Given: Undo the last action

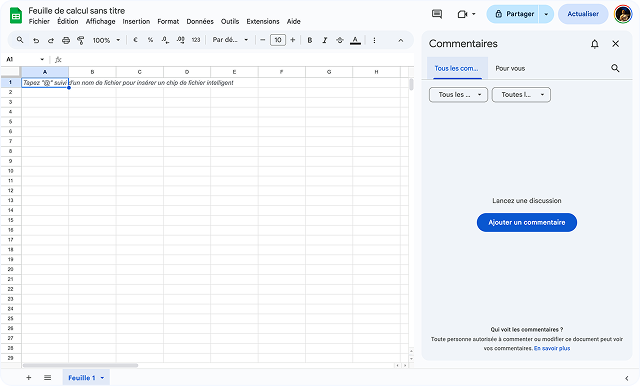Looking at the screenshot, I should tap(36, 40).
